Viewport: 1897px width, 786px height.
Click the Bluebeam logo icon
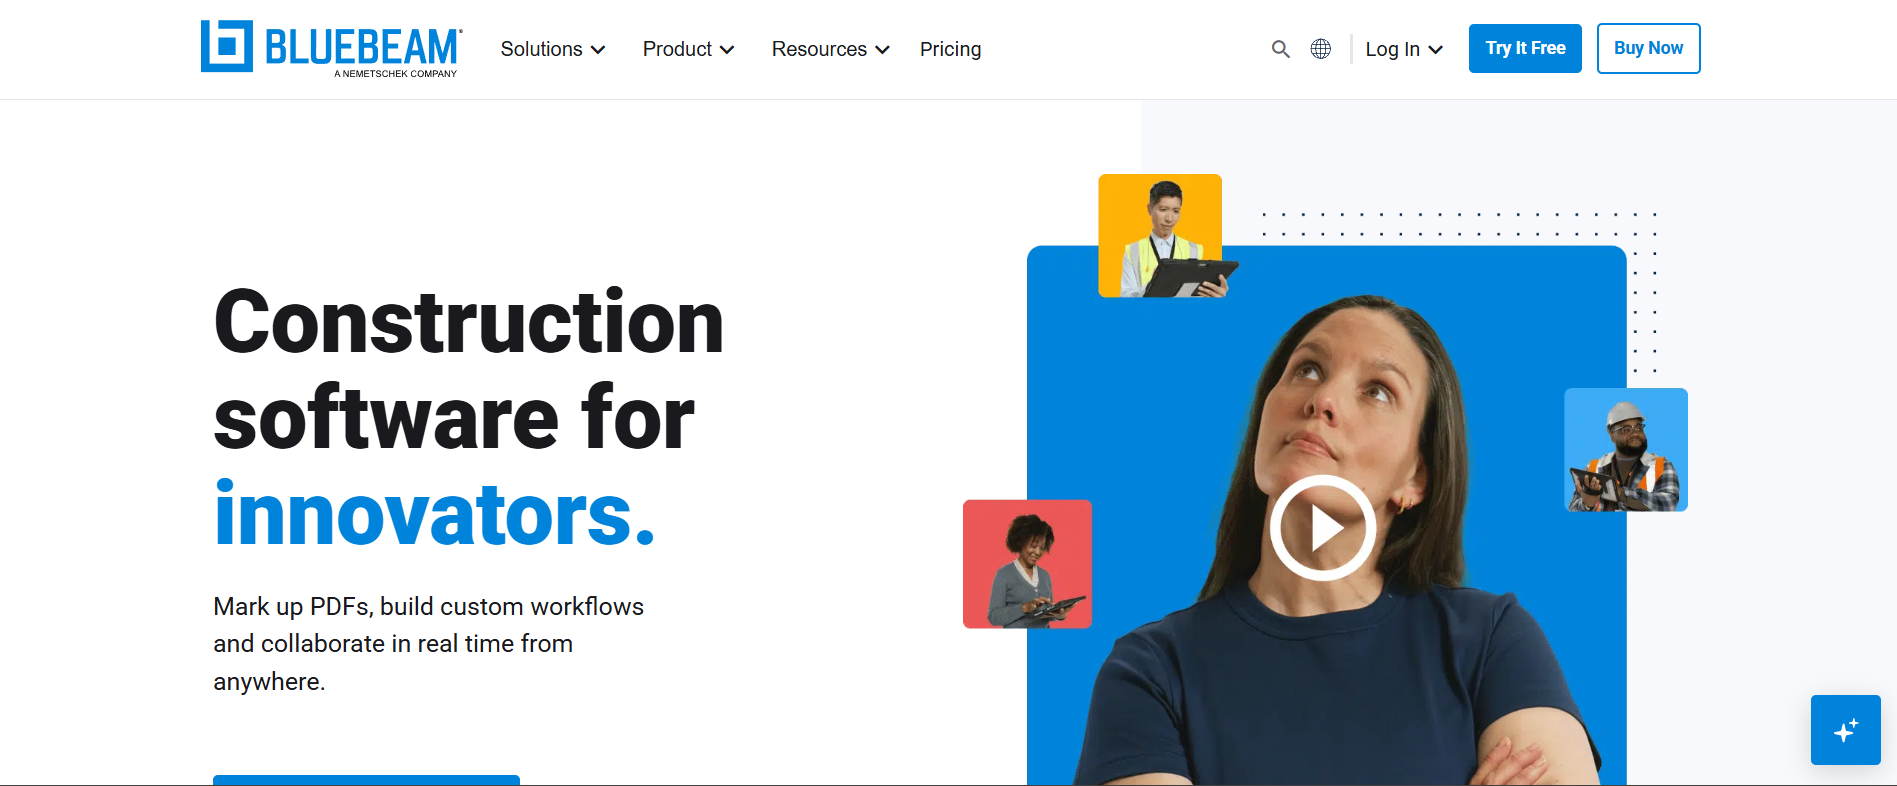tap(227, 46)
